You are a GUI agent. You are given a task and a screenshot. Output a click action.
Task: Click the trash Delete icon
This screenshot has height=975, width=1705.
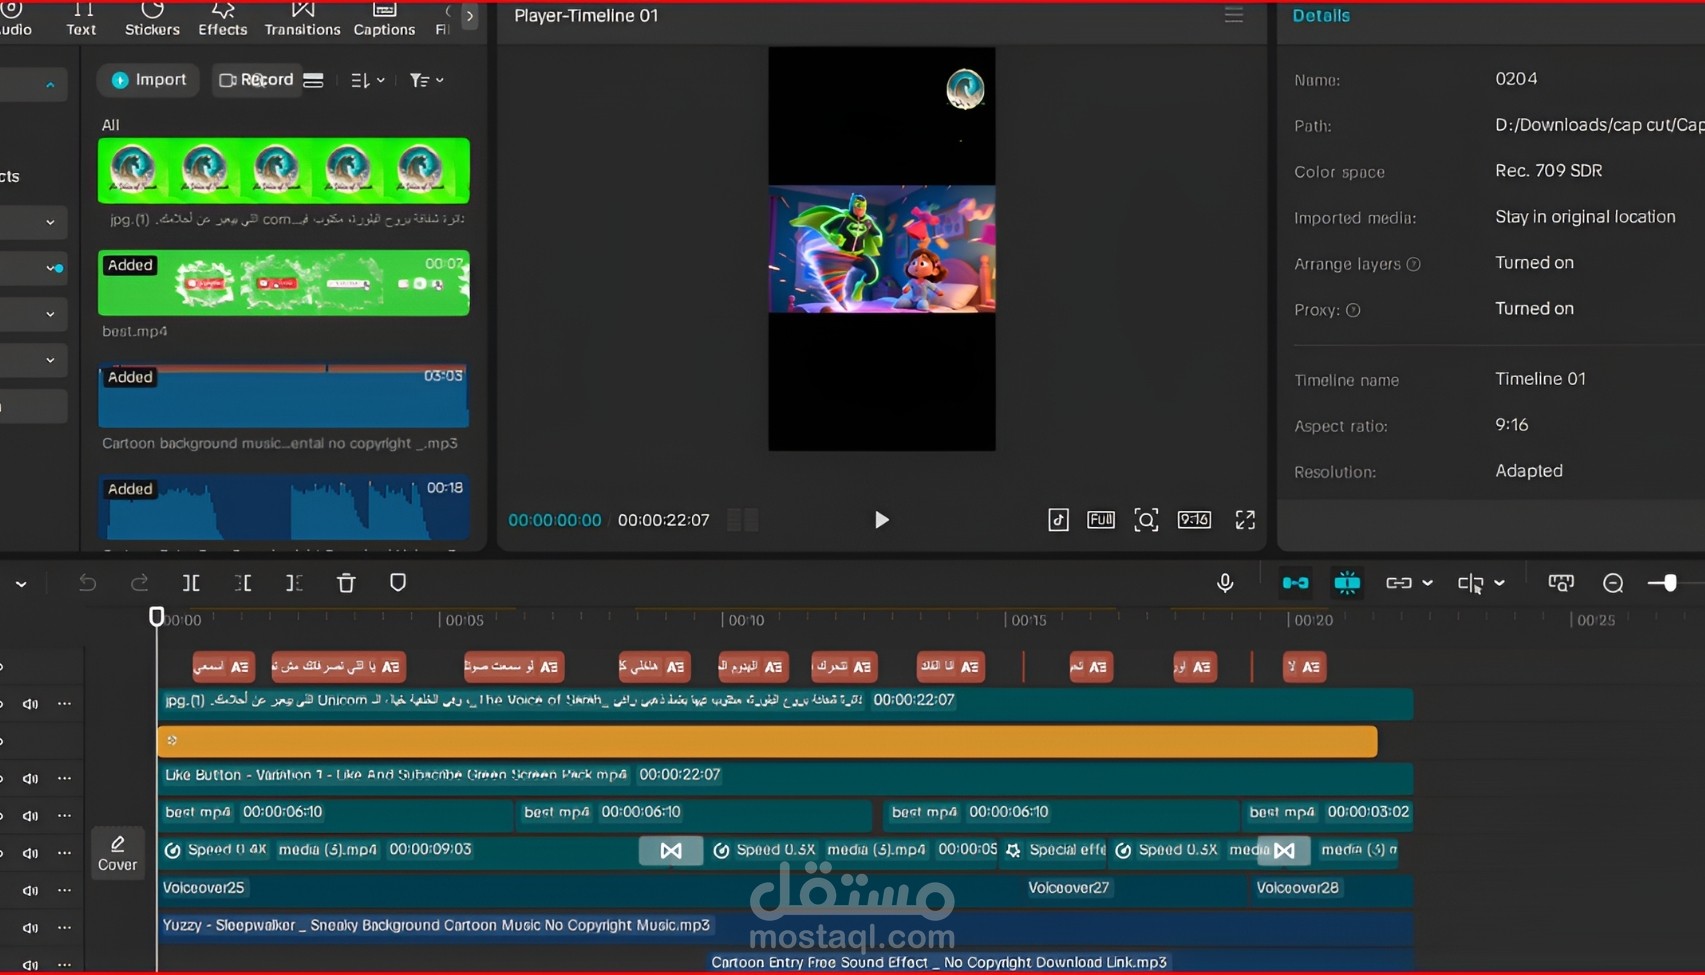[346, 583]
